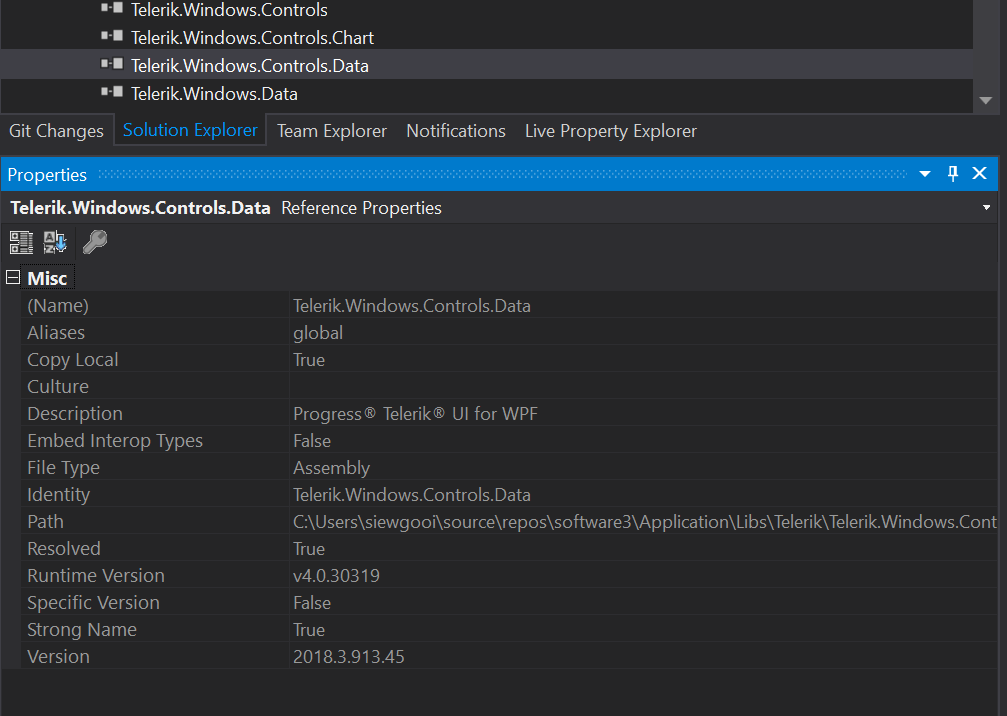Viewport: 1007px width, 716px height.
Task: Click the Telerik.Windows.Data reference icon
Action: coord(111,93)
